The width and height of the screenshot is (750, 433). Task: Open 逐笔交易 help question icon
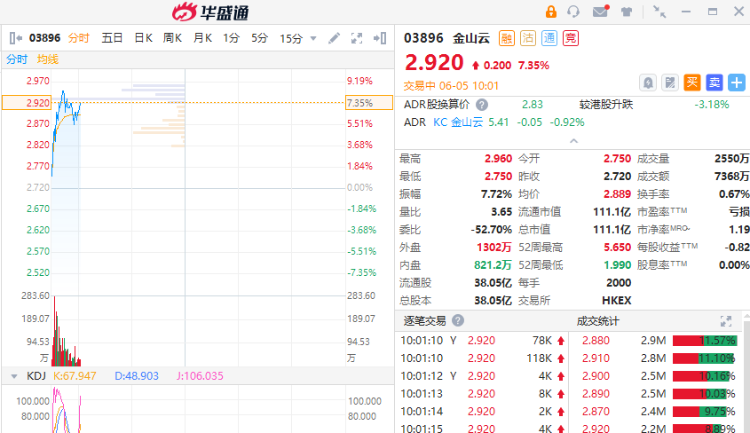(x=458, y=321)
